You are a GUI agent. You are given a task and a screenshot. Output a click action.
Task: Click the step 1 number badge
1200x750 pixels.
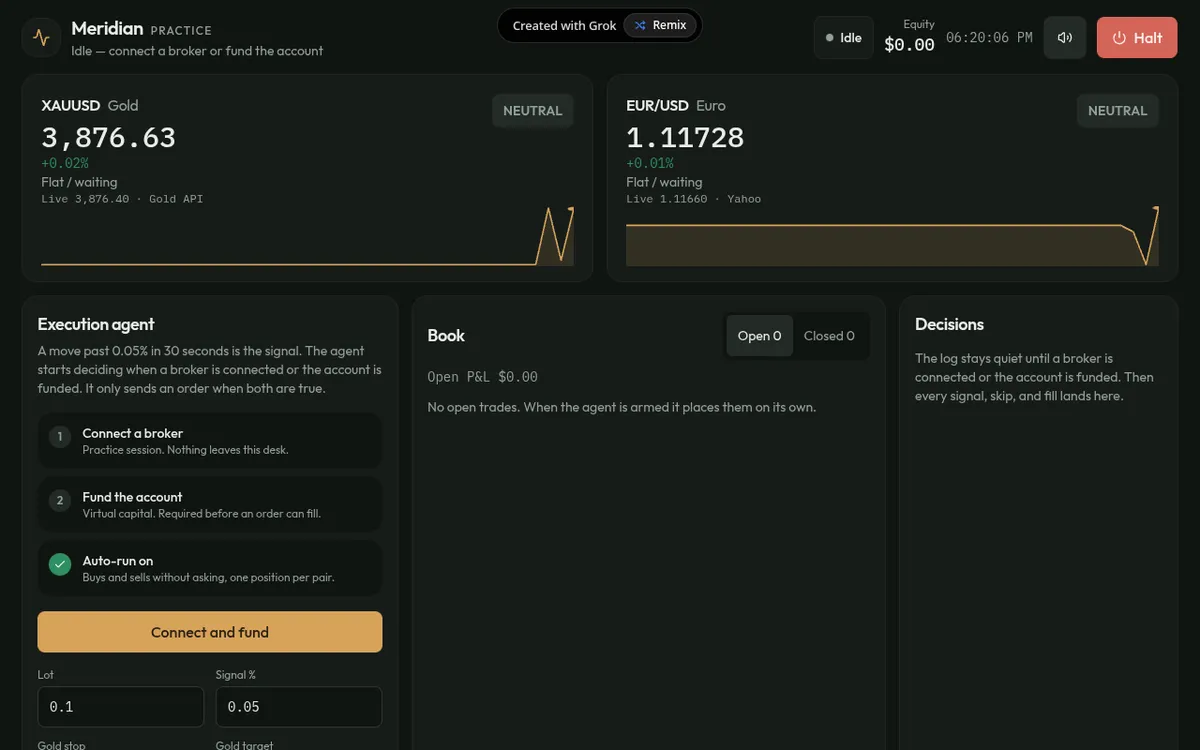60,436
